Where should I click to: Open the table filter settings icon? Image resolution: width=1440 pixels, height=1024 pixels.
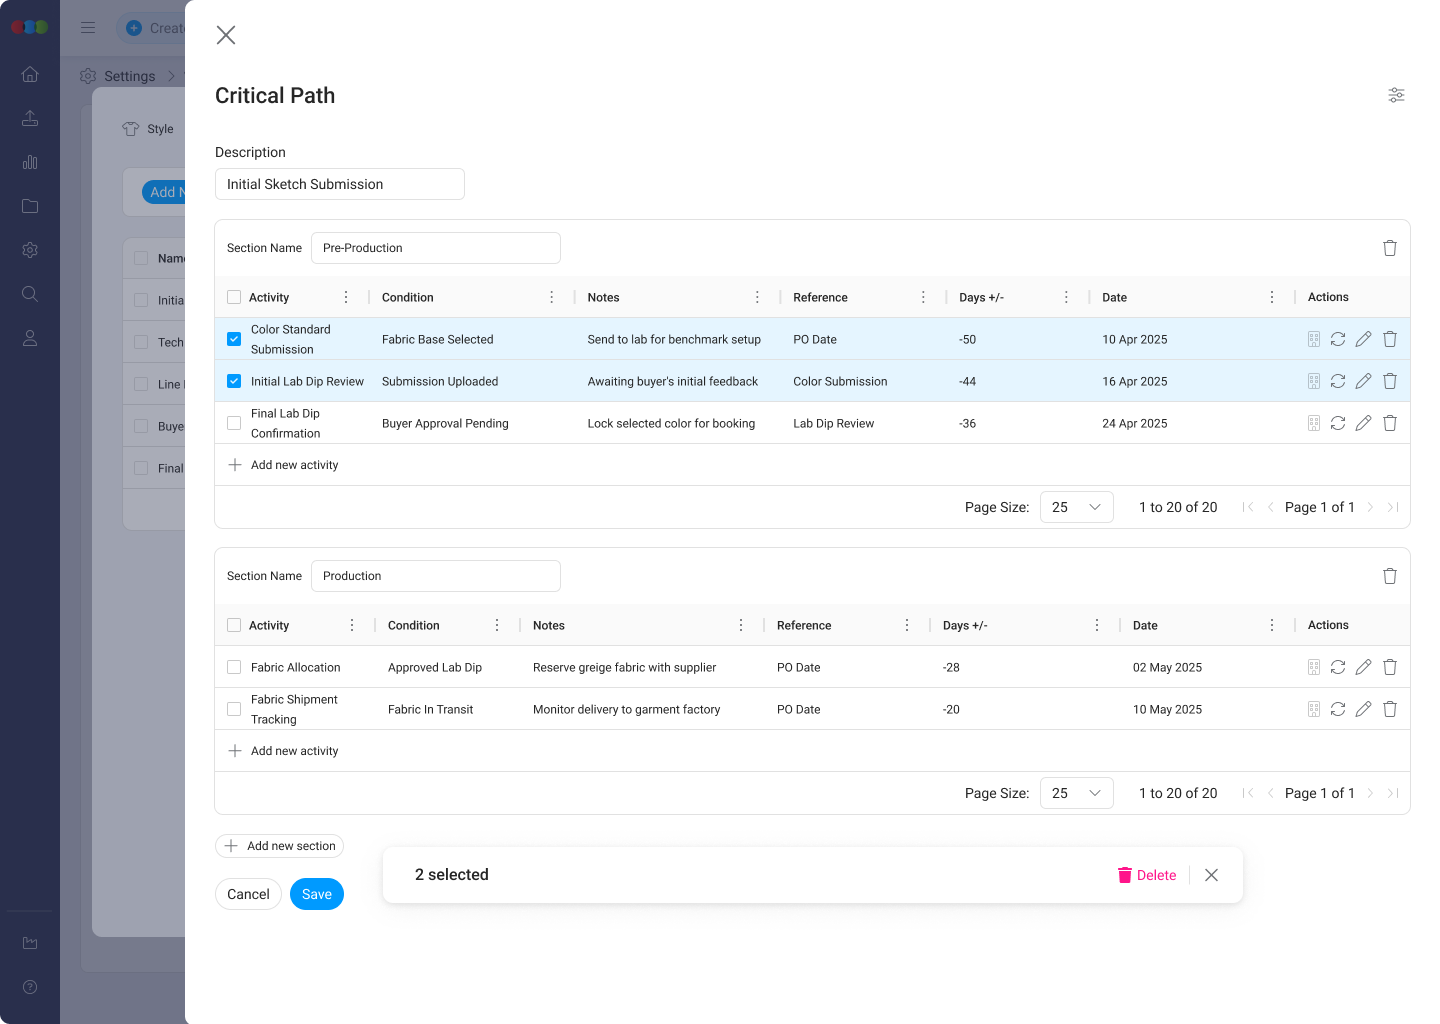tap(1396, 95)
